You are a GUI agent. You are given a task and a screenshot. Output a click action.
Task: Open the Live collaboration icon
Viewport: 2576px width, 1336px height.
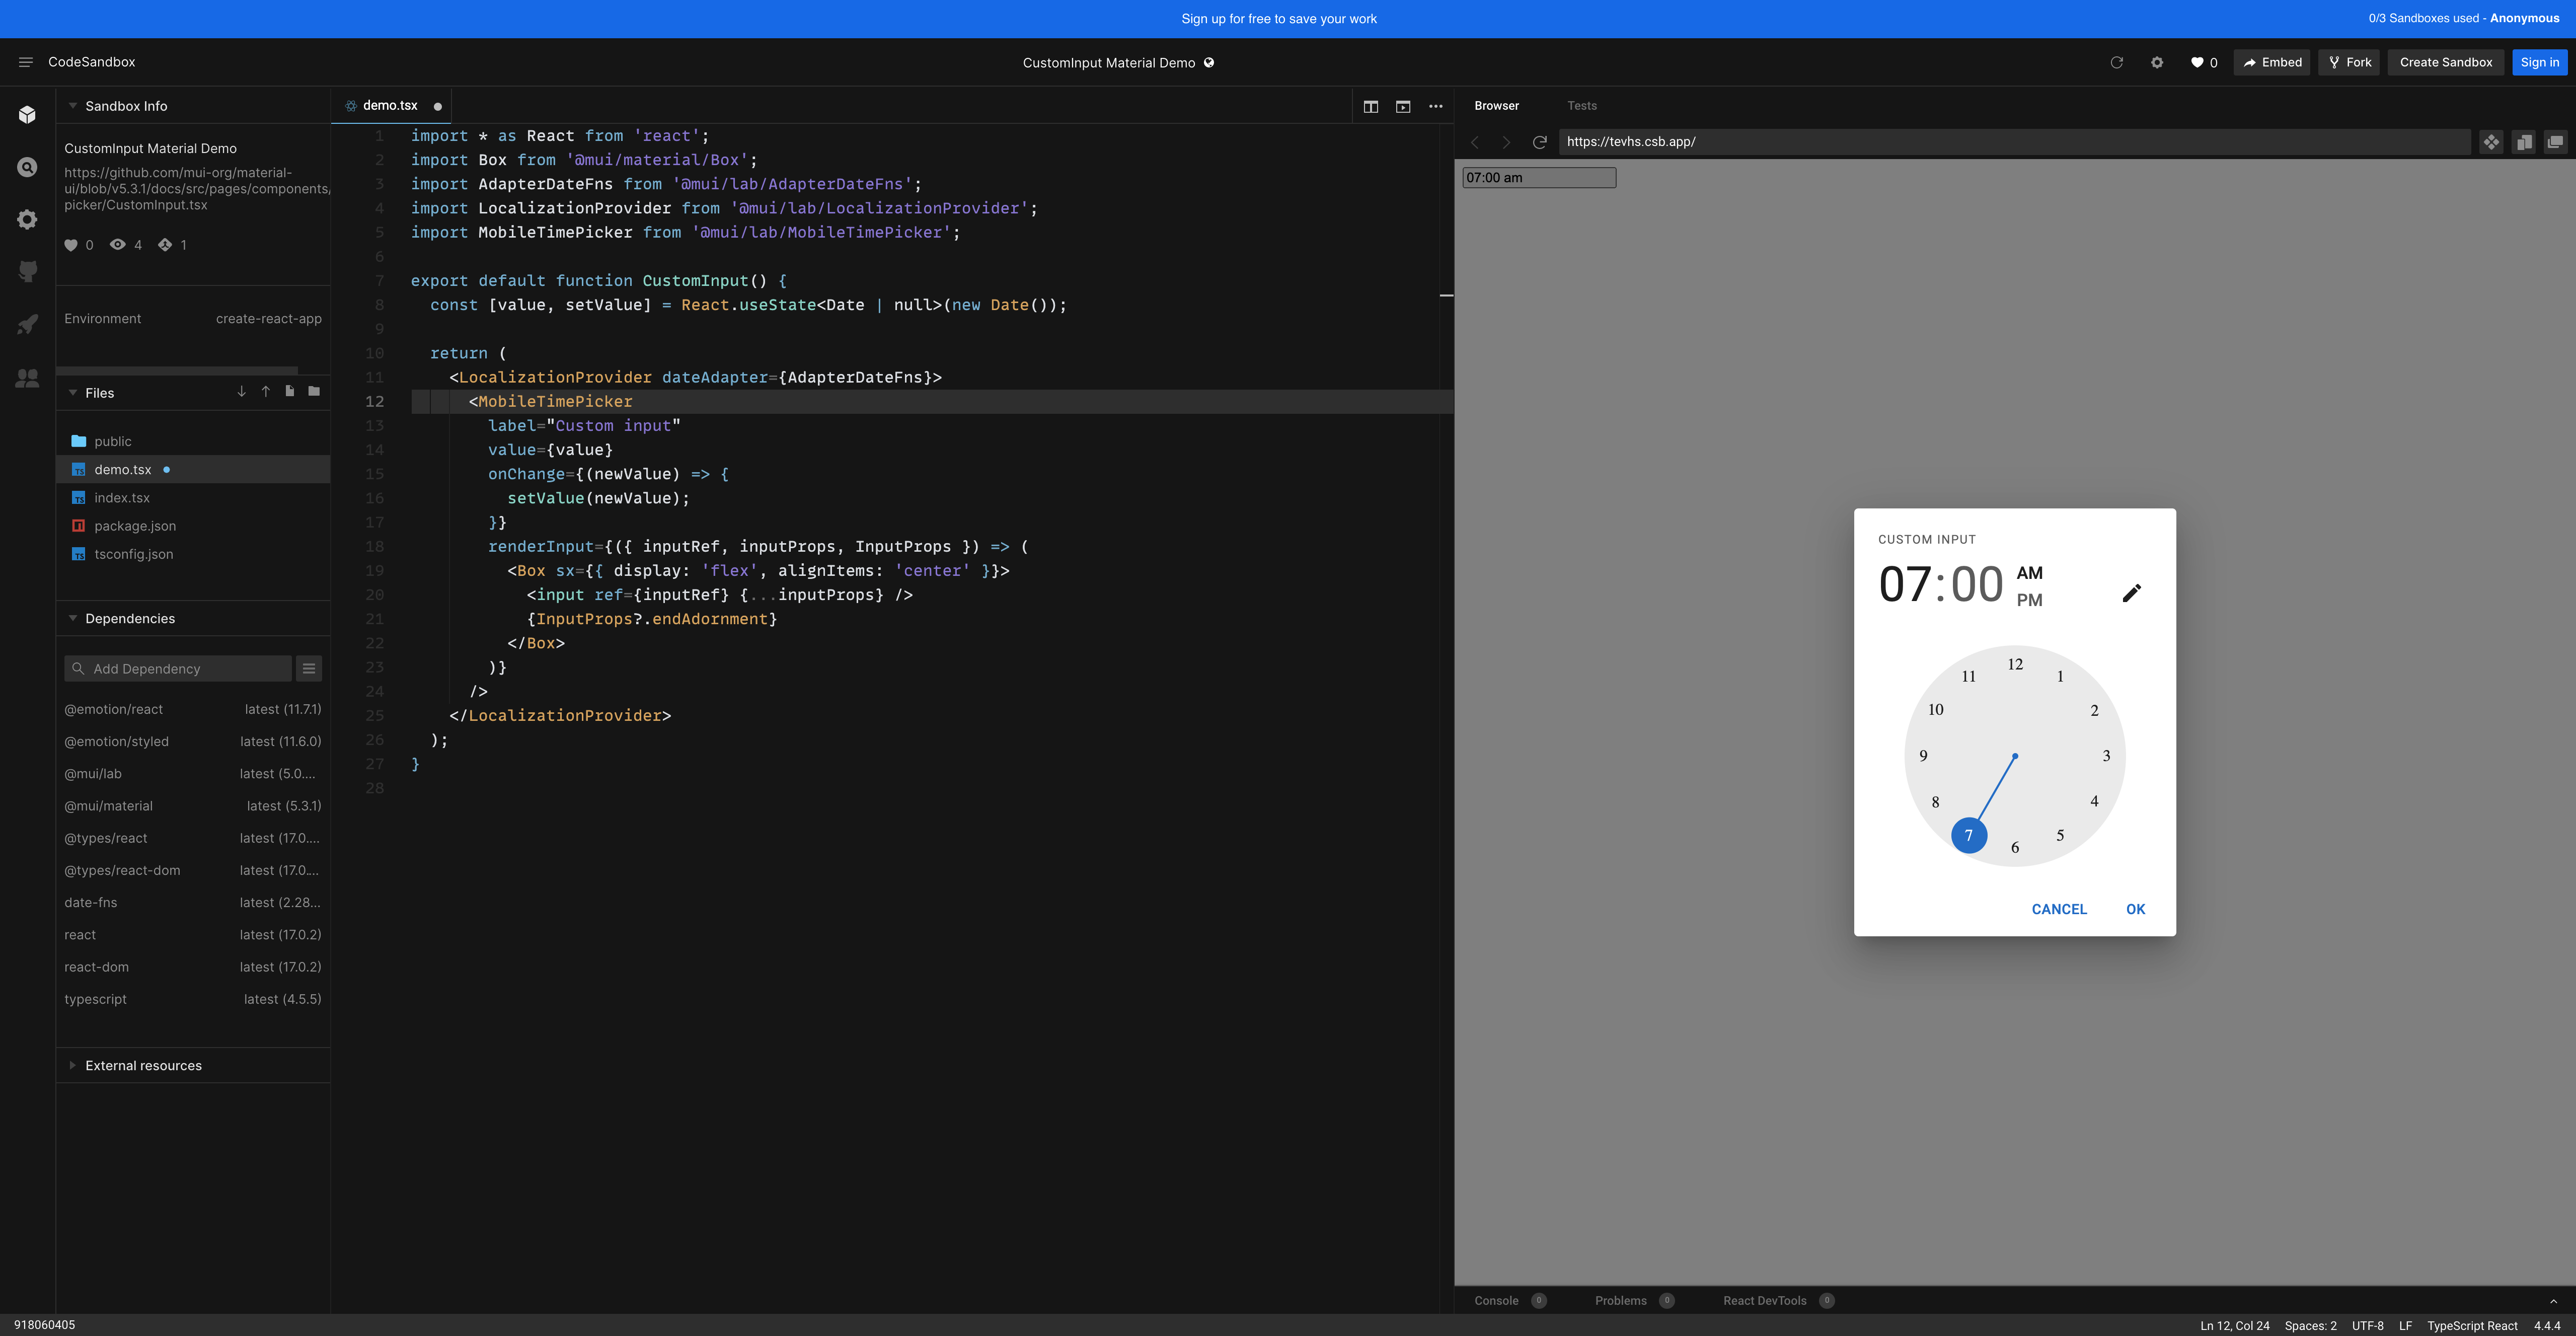pos(27,377)
